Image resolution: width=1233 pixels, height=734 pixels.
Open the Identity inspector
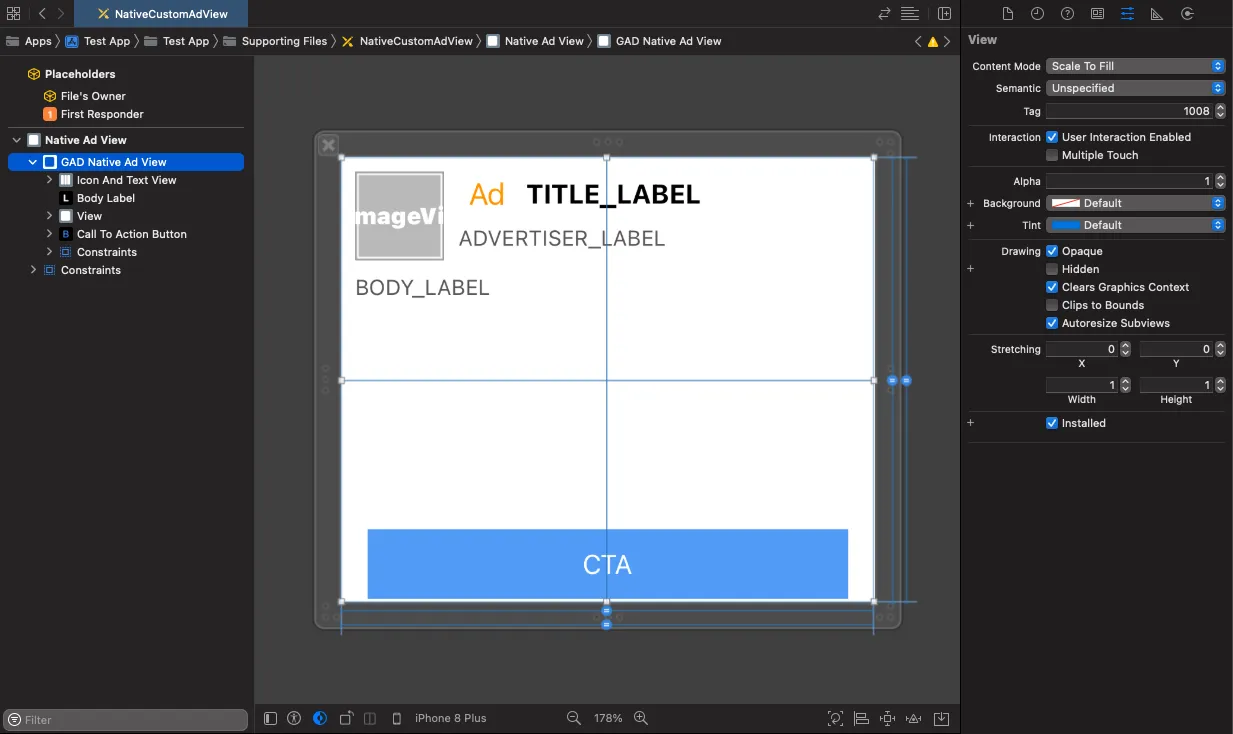pyautogui.click(x=1098, y=13)
